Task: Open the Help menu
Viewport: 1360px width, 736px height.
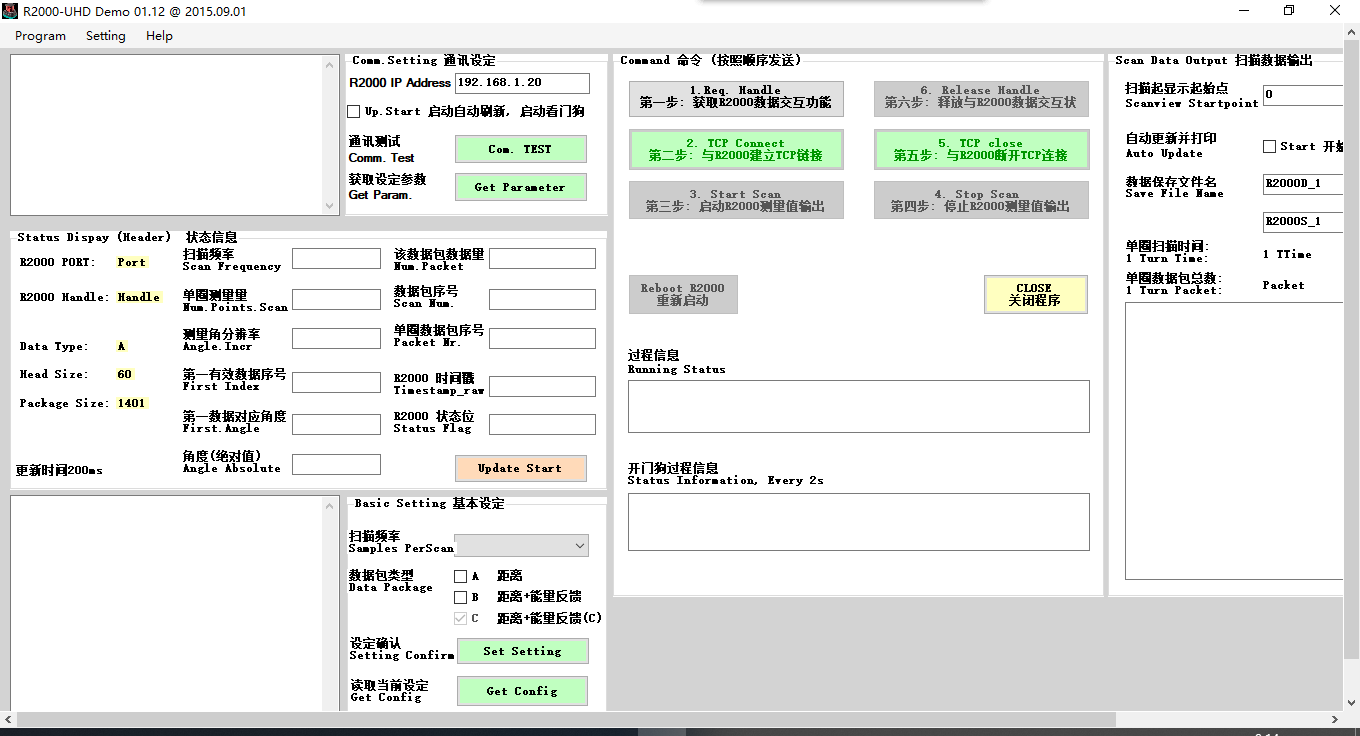Action: coord(159,36)
